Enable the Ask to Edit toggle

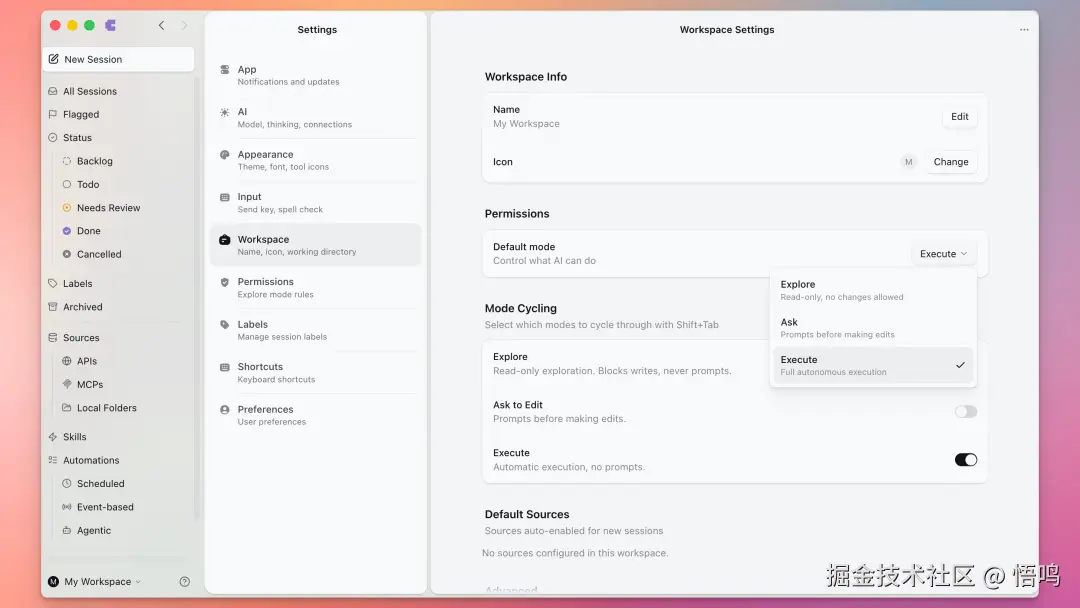click(x=966, y=412)
